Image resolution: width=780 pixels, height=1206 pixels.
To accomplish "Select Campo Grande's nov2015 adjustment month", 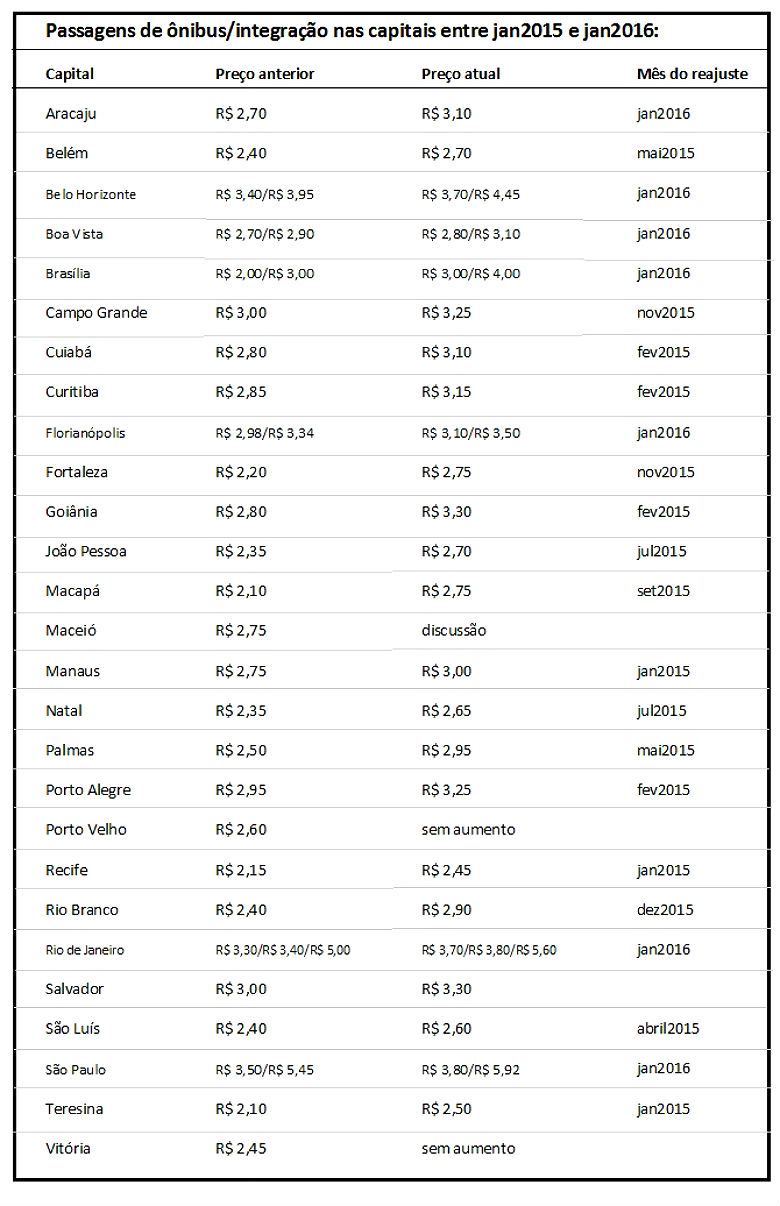I will 665,313.
